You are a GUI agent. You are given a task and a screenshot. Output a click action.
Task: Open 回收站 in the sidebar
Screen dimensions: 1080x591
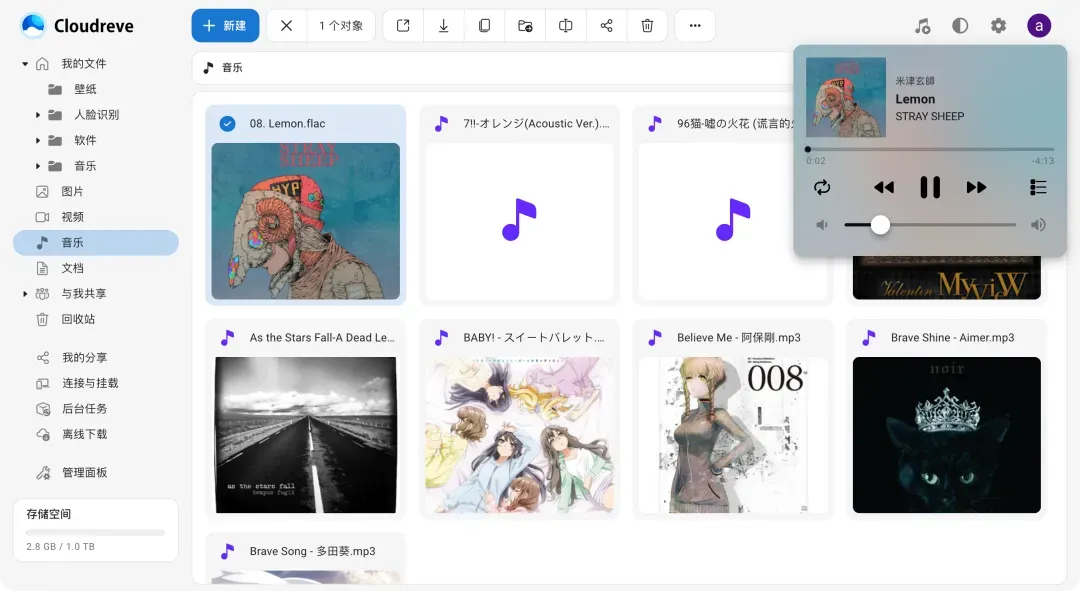(78, 320)
